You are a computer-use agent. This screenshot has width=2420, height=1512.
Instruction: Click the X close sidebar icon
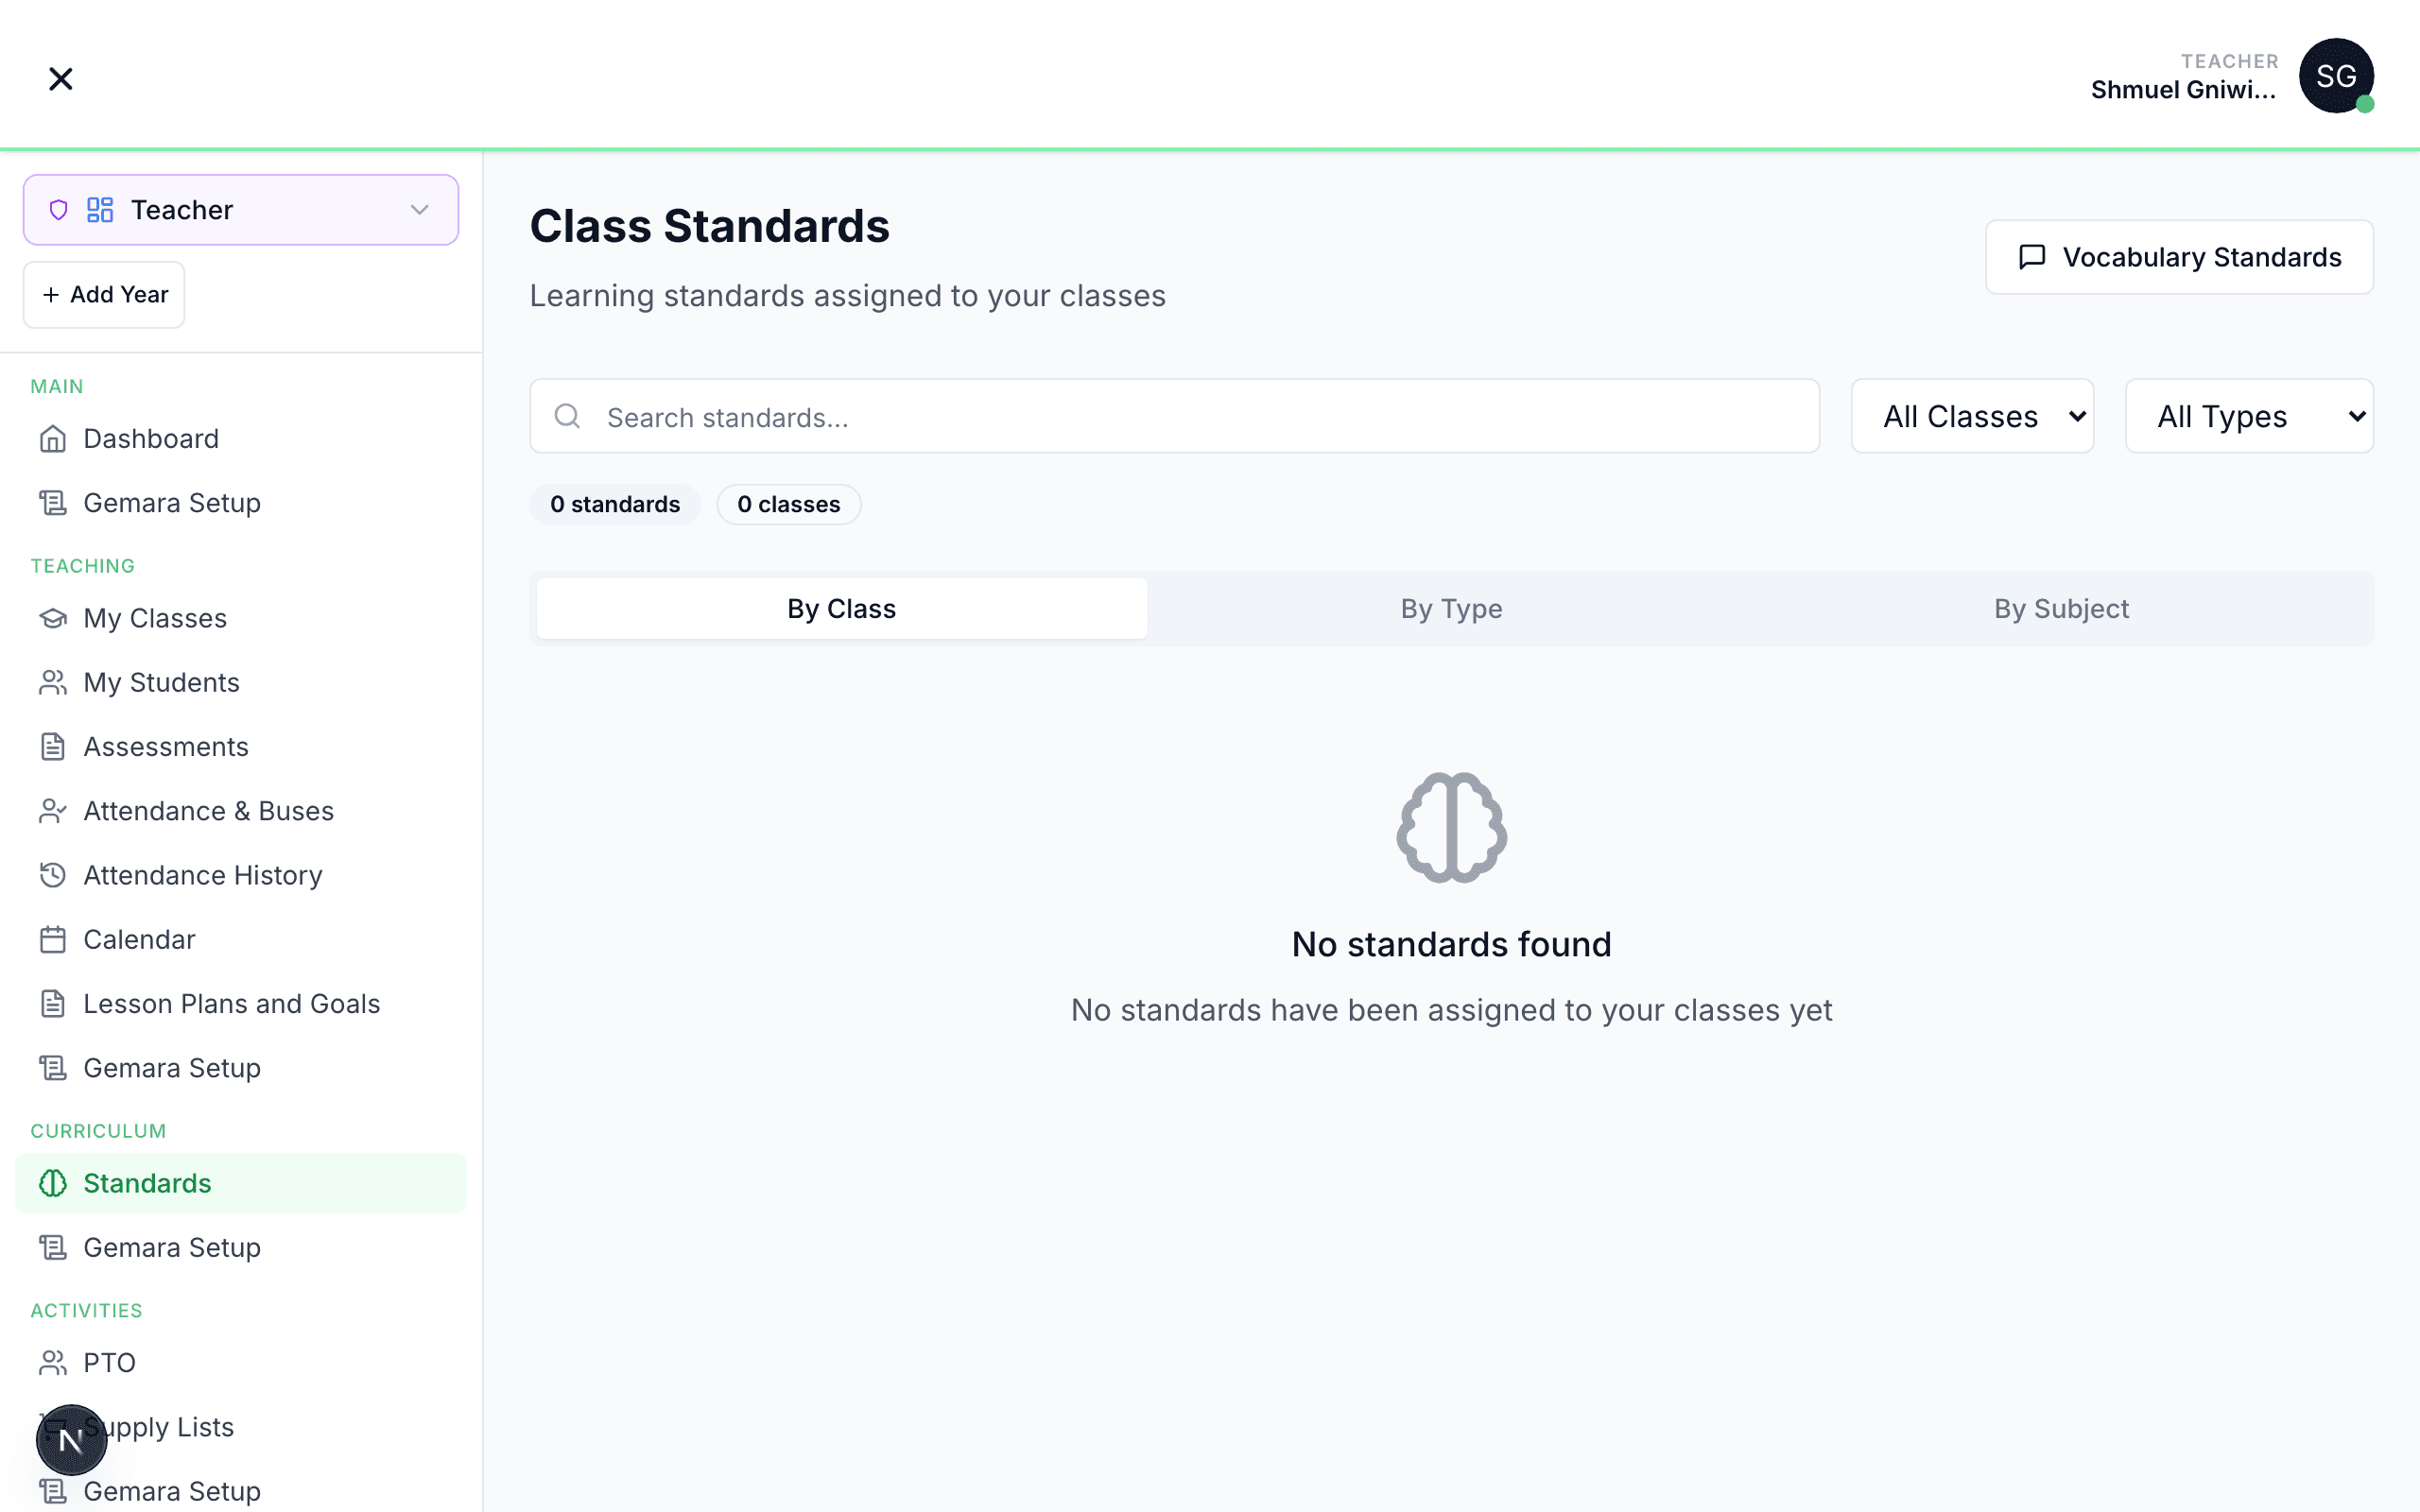pos(61,78)
